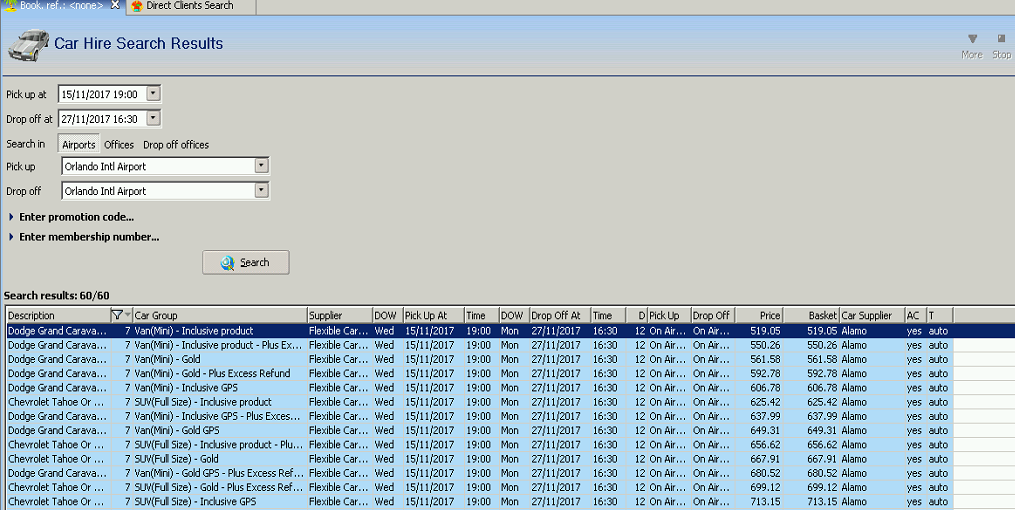Open the Pick up airport dropdown

pos(261,166)
